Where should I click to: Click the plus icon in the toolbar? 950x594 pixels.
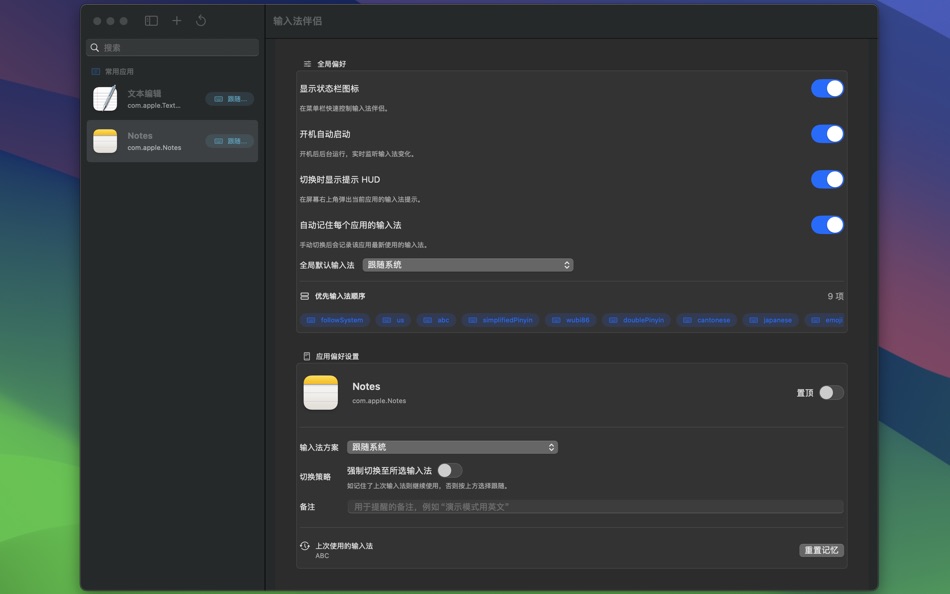(176, 20)
